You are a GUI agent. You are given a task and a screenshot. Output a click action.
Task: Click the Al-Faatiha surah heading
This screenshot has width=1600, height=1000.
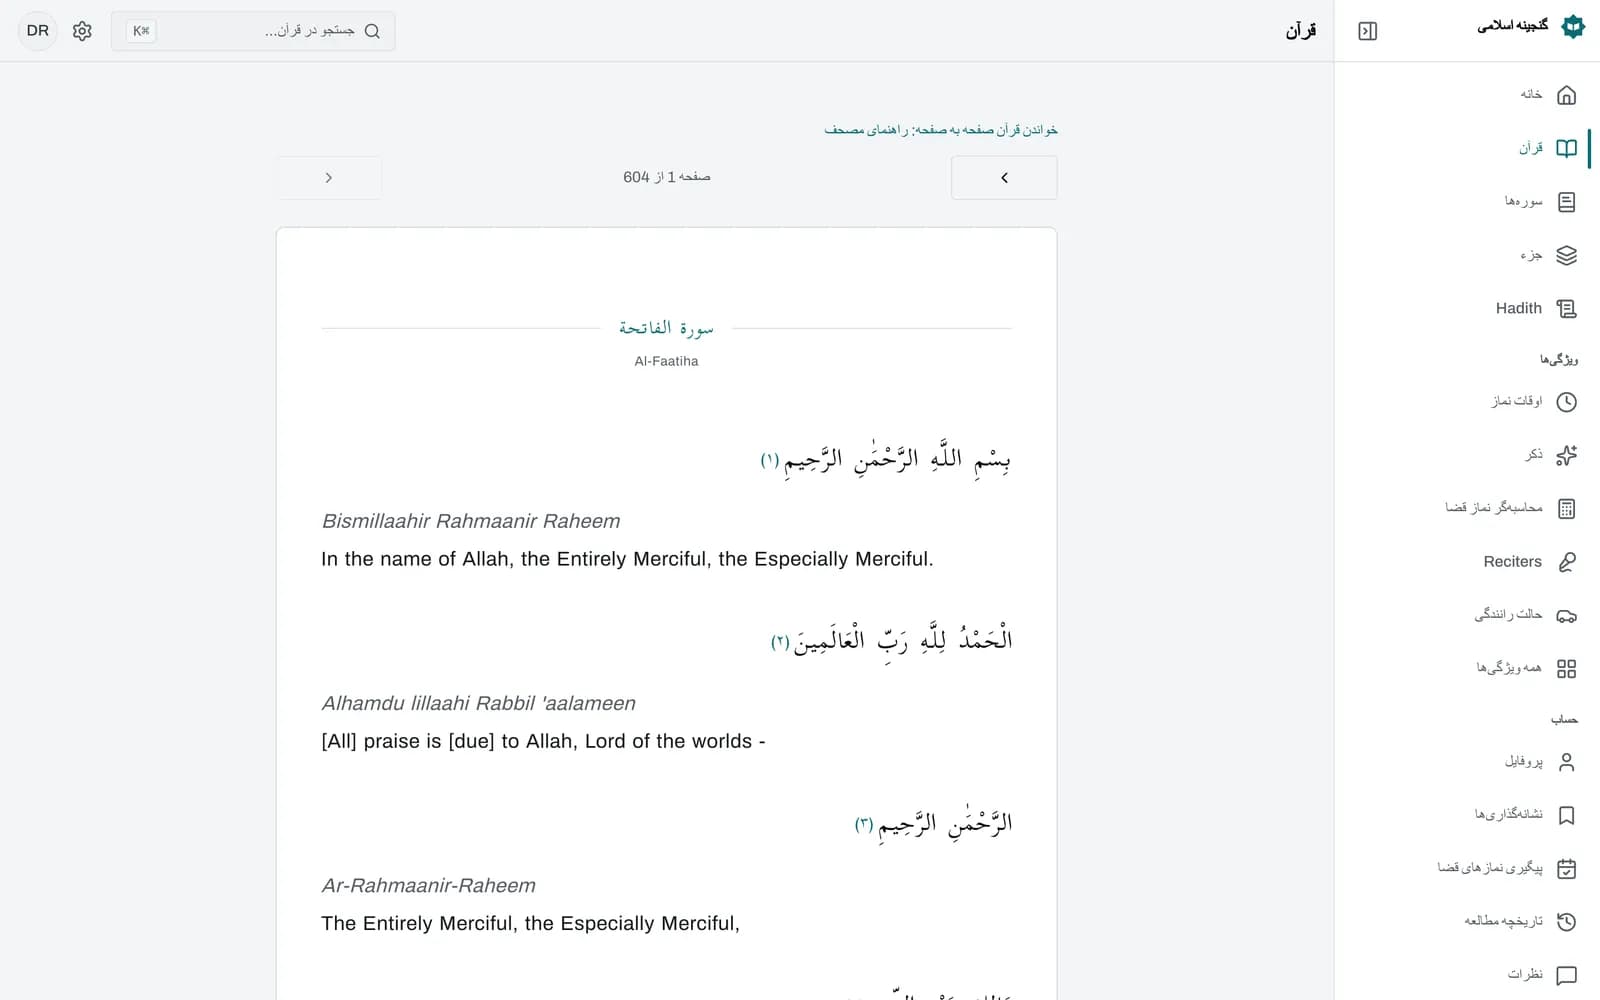[x=666, y=329]
